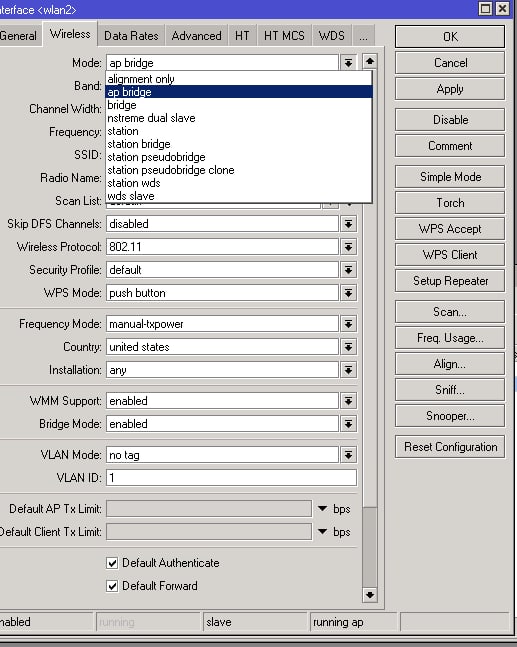
Task: Select 'station' mode option
Action: pos(239,131)
